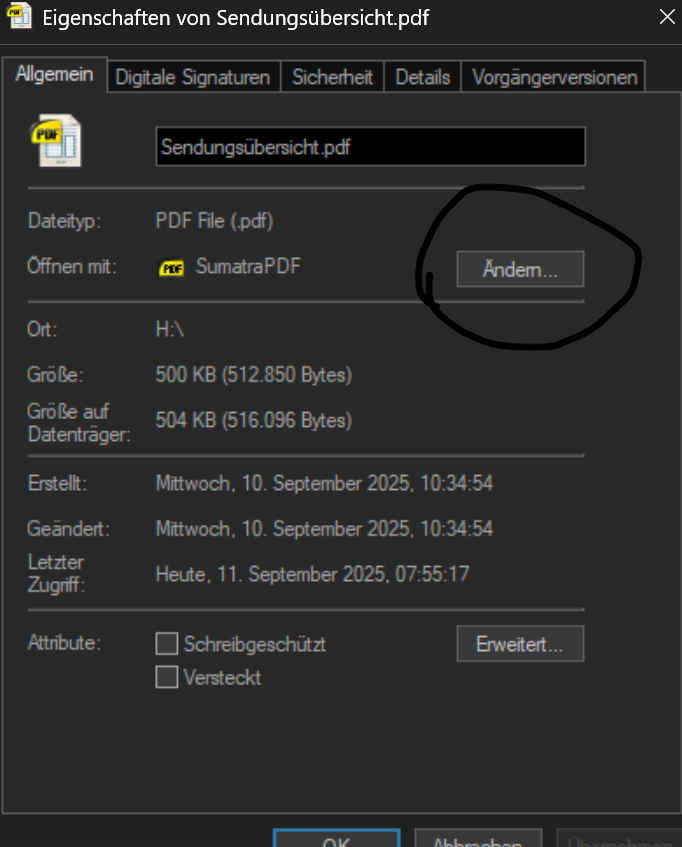The image size is (682, 847).
Task: Click the location value 'H:\'
Action: pos(170,328)
